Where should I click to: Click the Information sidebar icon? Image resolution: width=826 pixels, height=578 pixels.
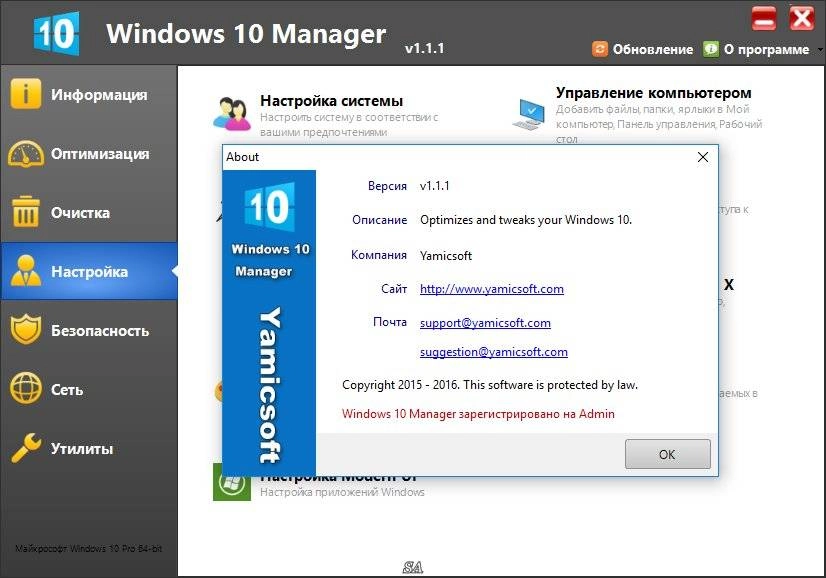click(x=25, y=94)
